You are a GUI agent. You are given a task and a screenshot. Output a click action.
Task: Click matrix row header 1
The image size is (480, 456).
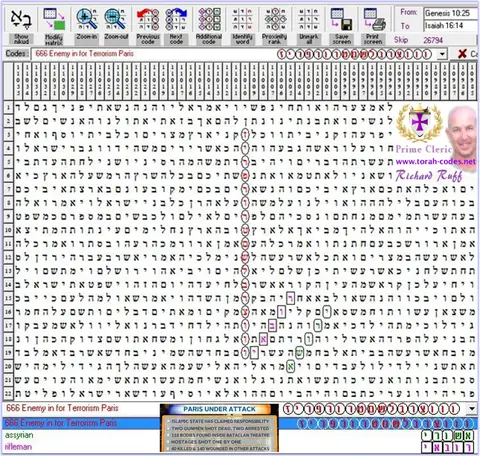[x=8, y=107]
